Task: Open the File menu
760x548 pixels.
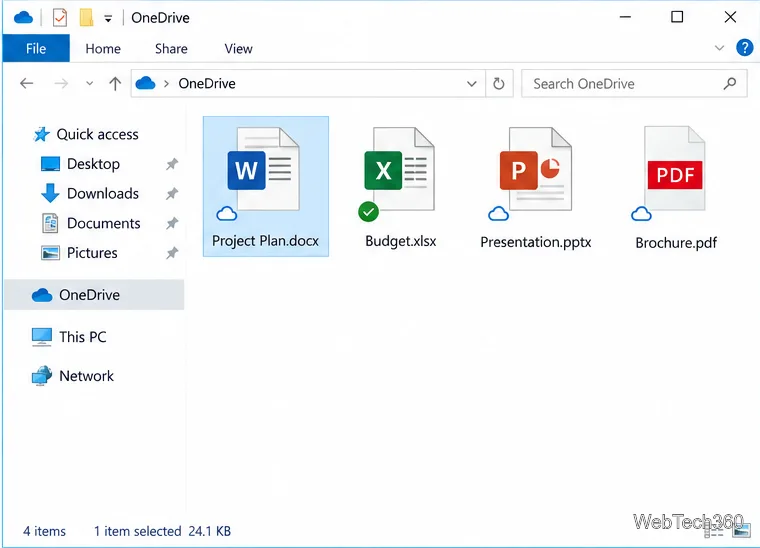Action: point(36,48)
